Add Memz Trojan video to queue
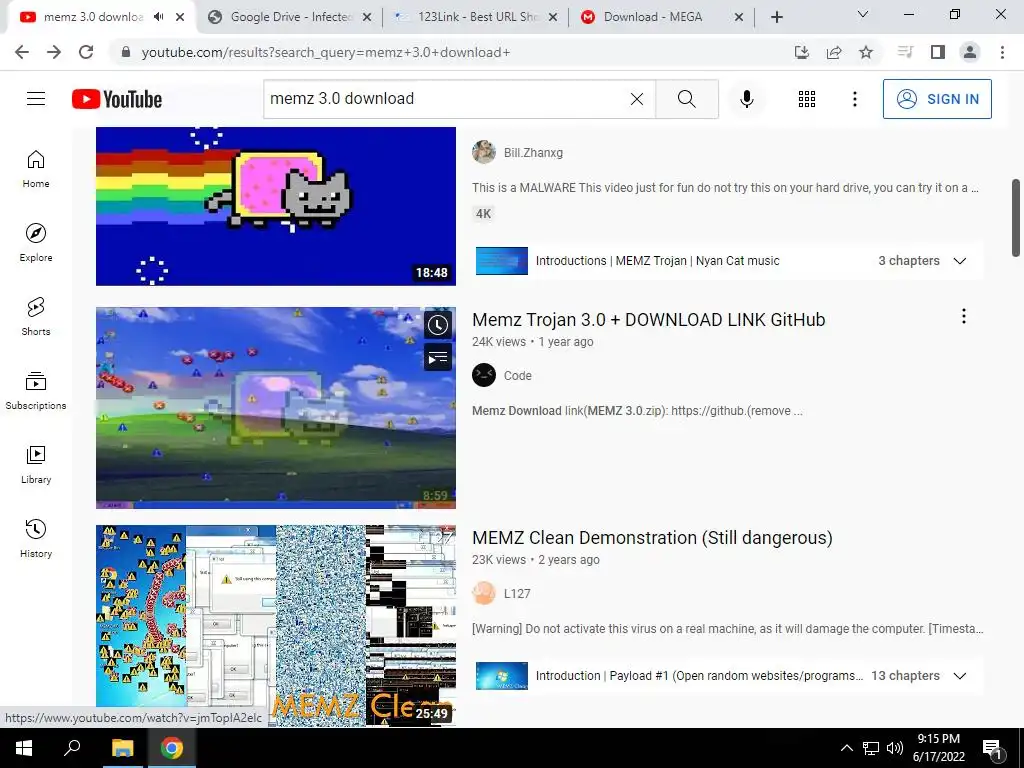The image size is (1024, 768). point(438,358)
